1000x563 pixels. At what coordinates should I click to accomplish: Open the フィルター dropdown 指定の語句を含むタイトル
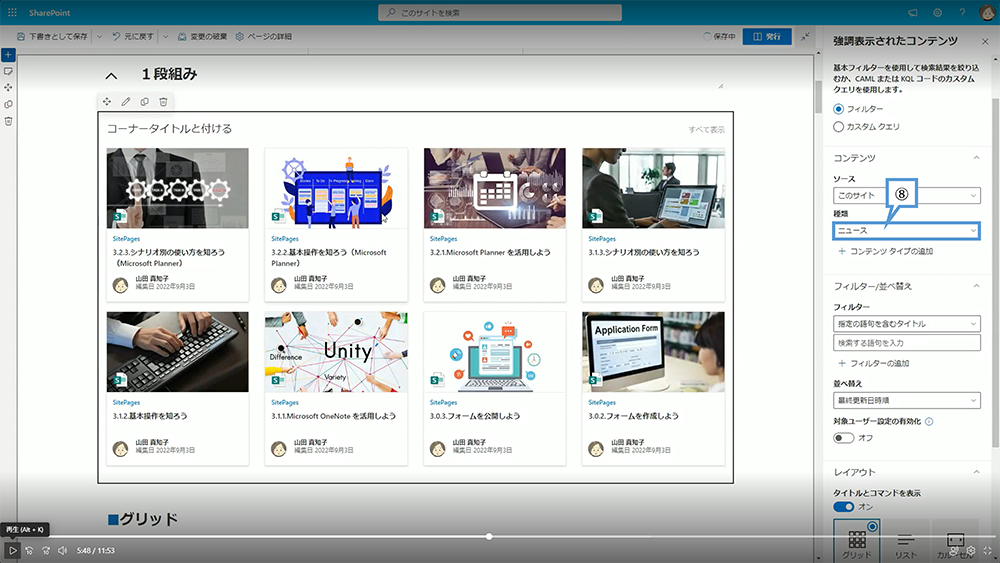pos(906,324)
